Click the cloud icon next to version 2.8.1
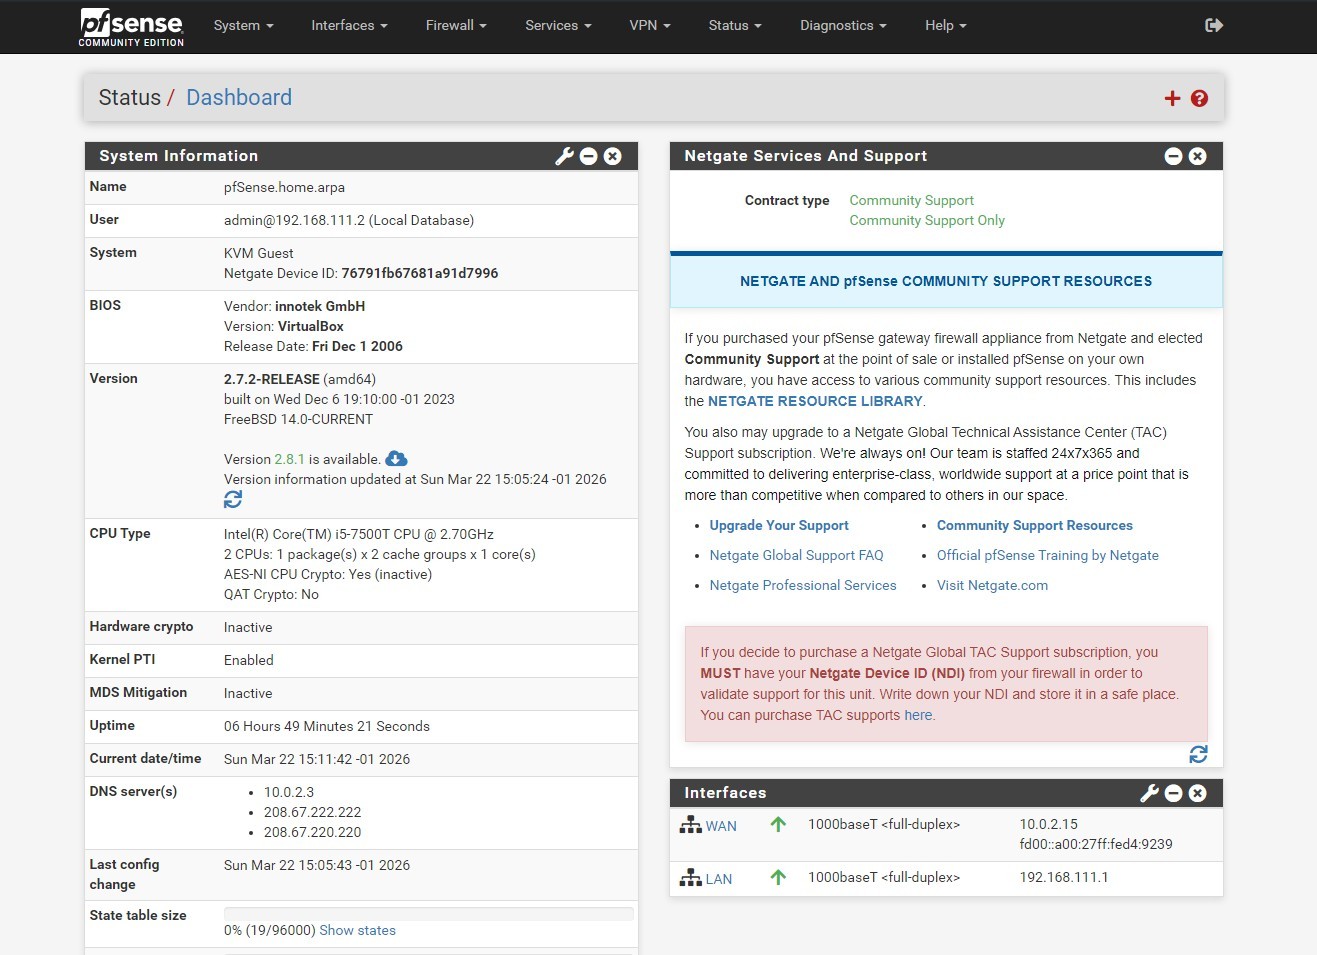 coord(395,458)
